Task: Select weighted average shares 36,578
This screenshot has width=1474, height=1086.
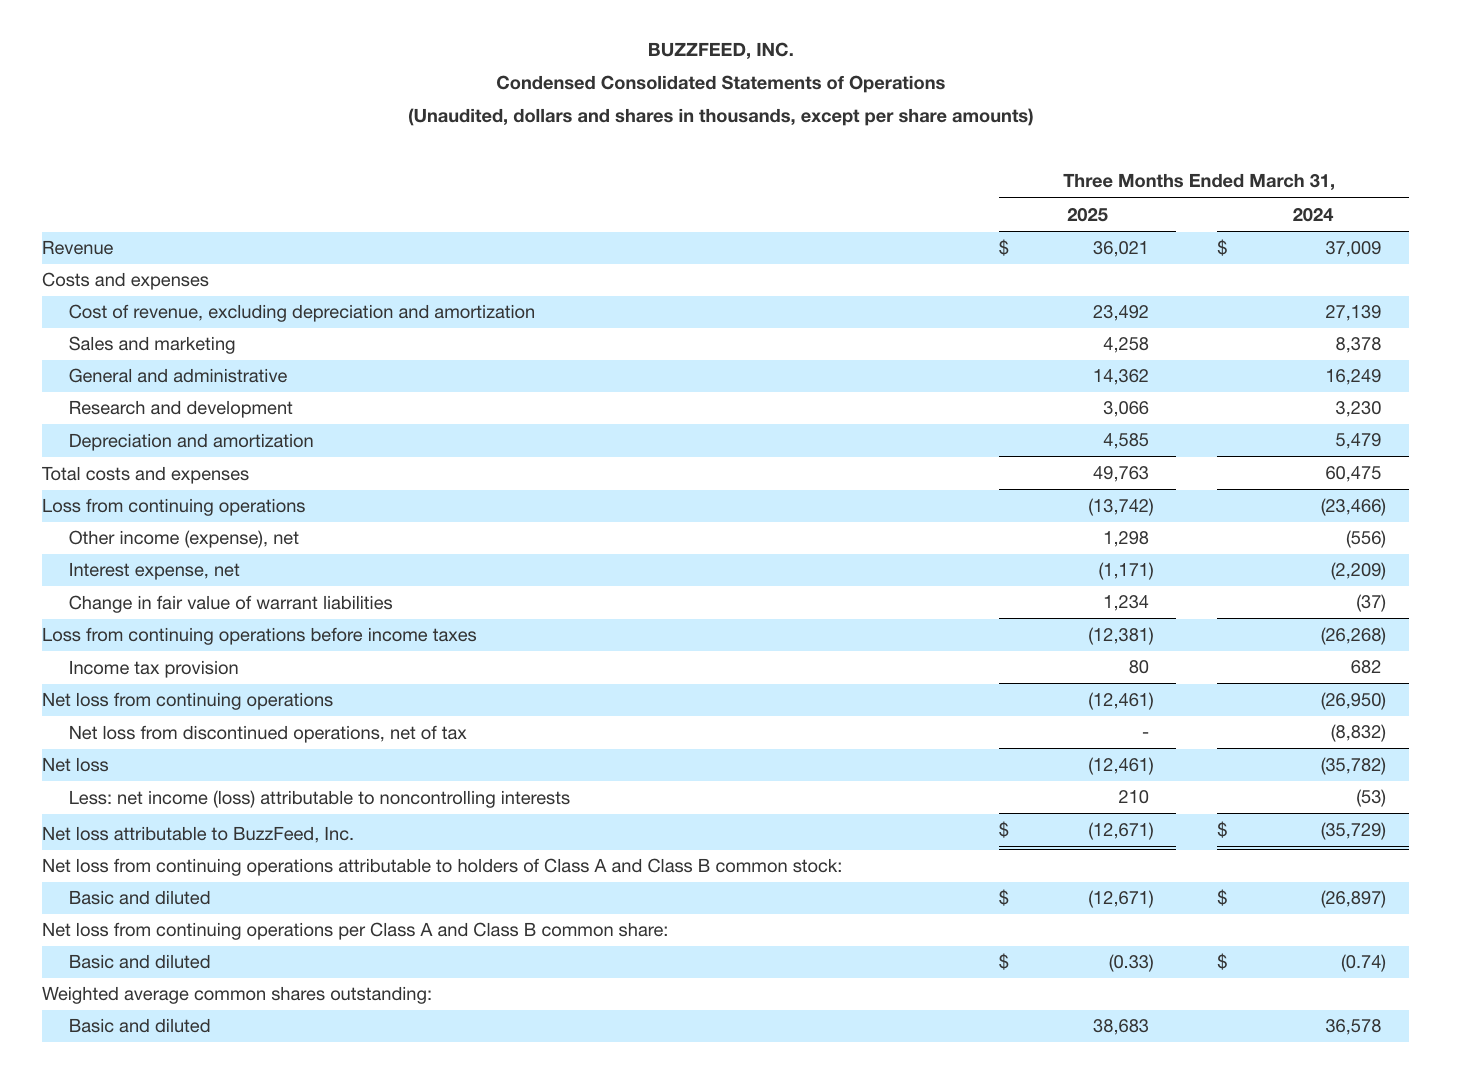Action: (x=1353, y=1026)
